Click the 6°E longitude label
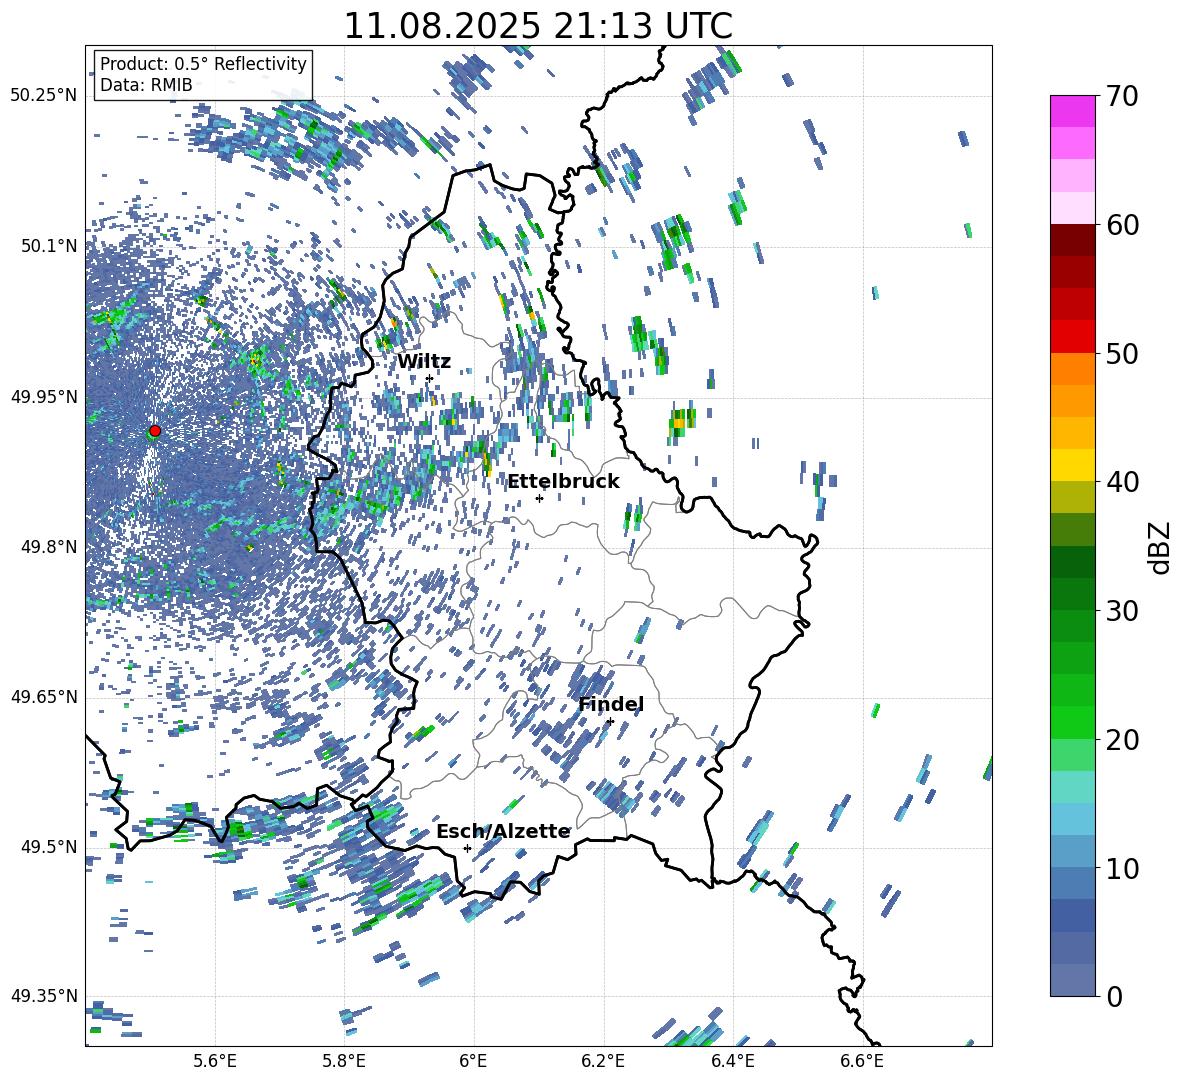Screen dimensions: 1184x1081 point(473,1061)
